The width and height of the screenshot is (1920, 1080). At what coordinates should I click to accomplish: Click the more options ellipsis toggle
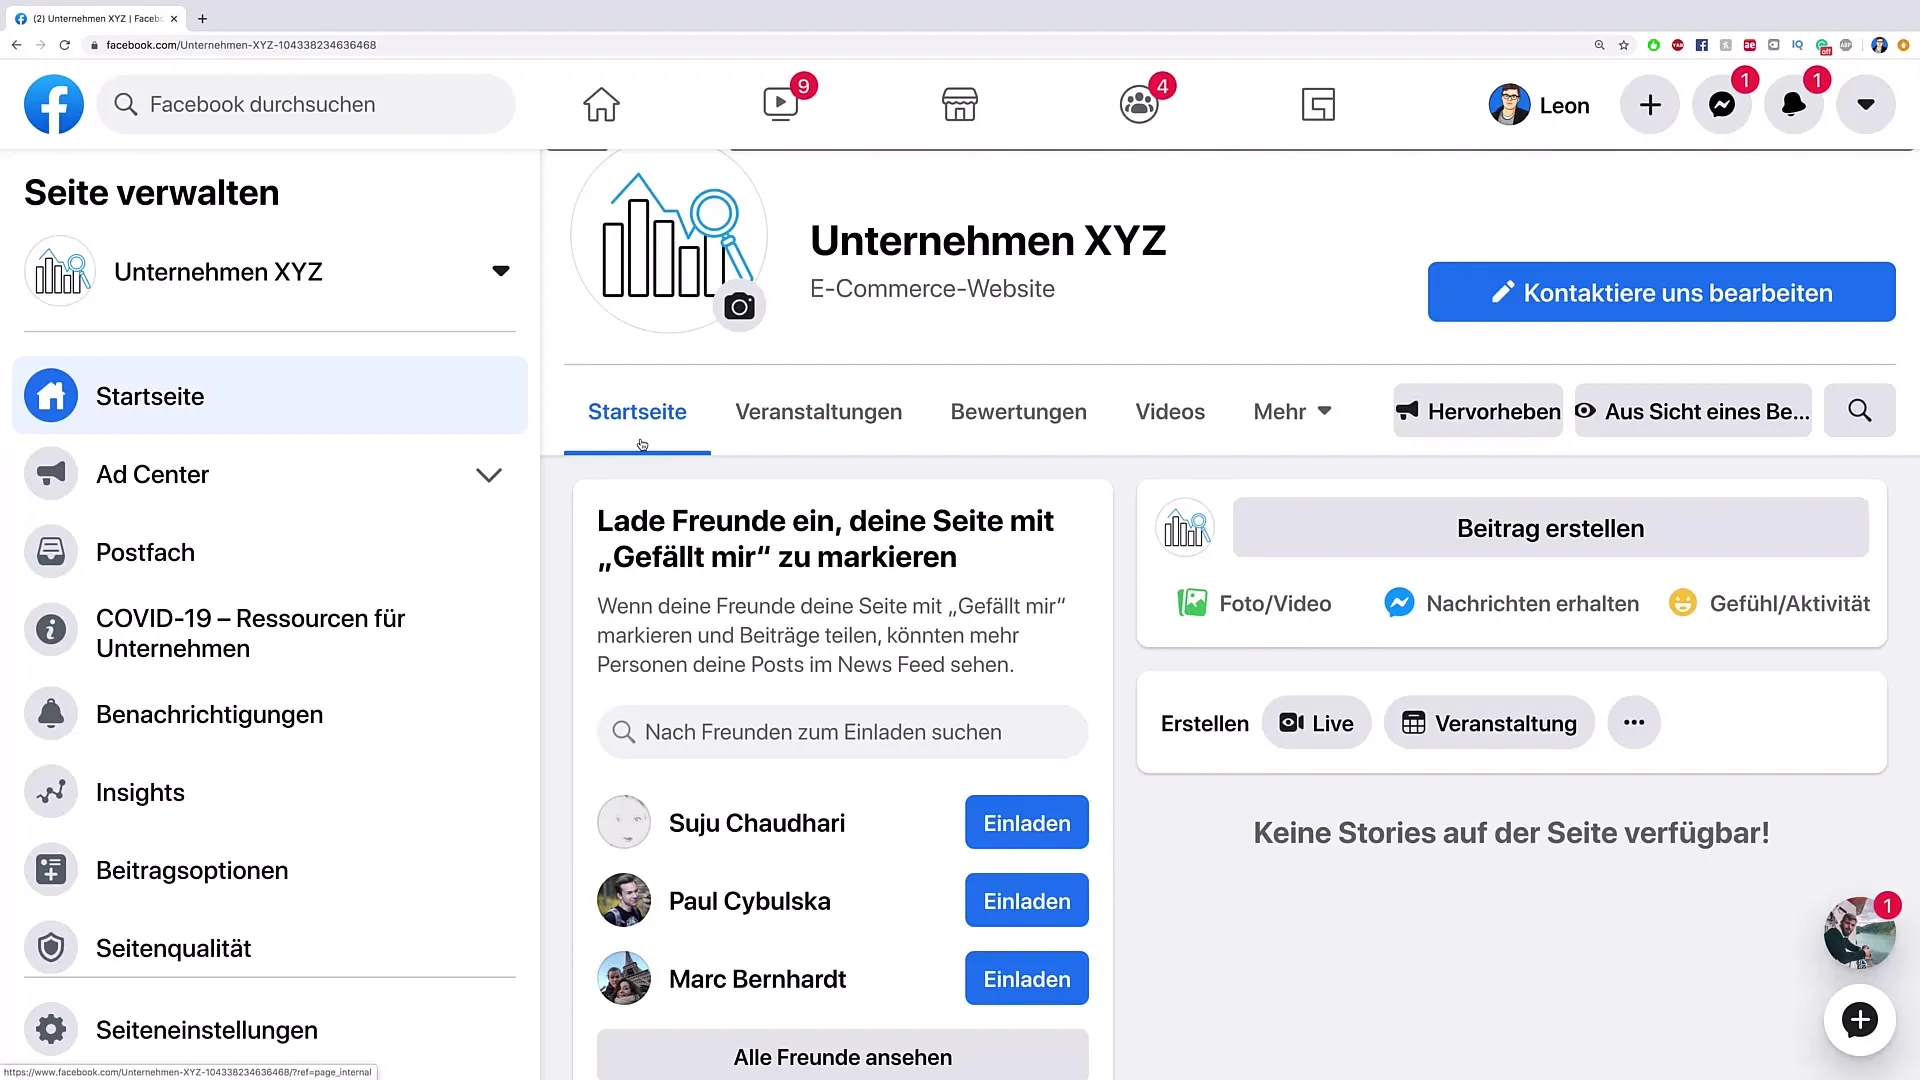coord(1633,723)
